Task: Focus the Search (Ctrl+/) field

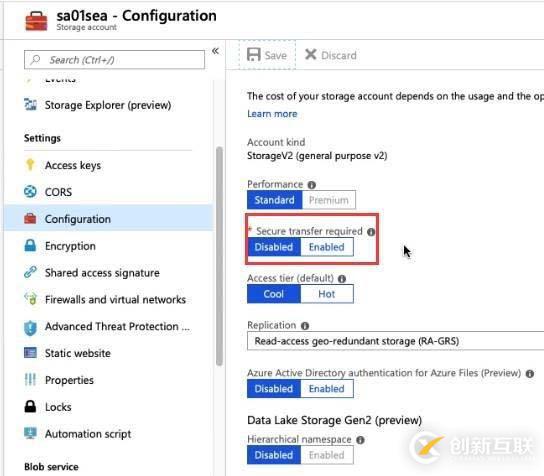Action: 114,60
